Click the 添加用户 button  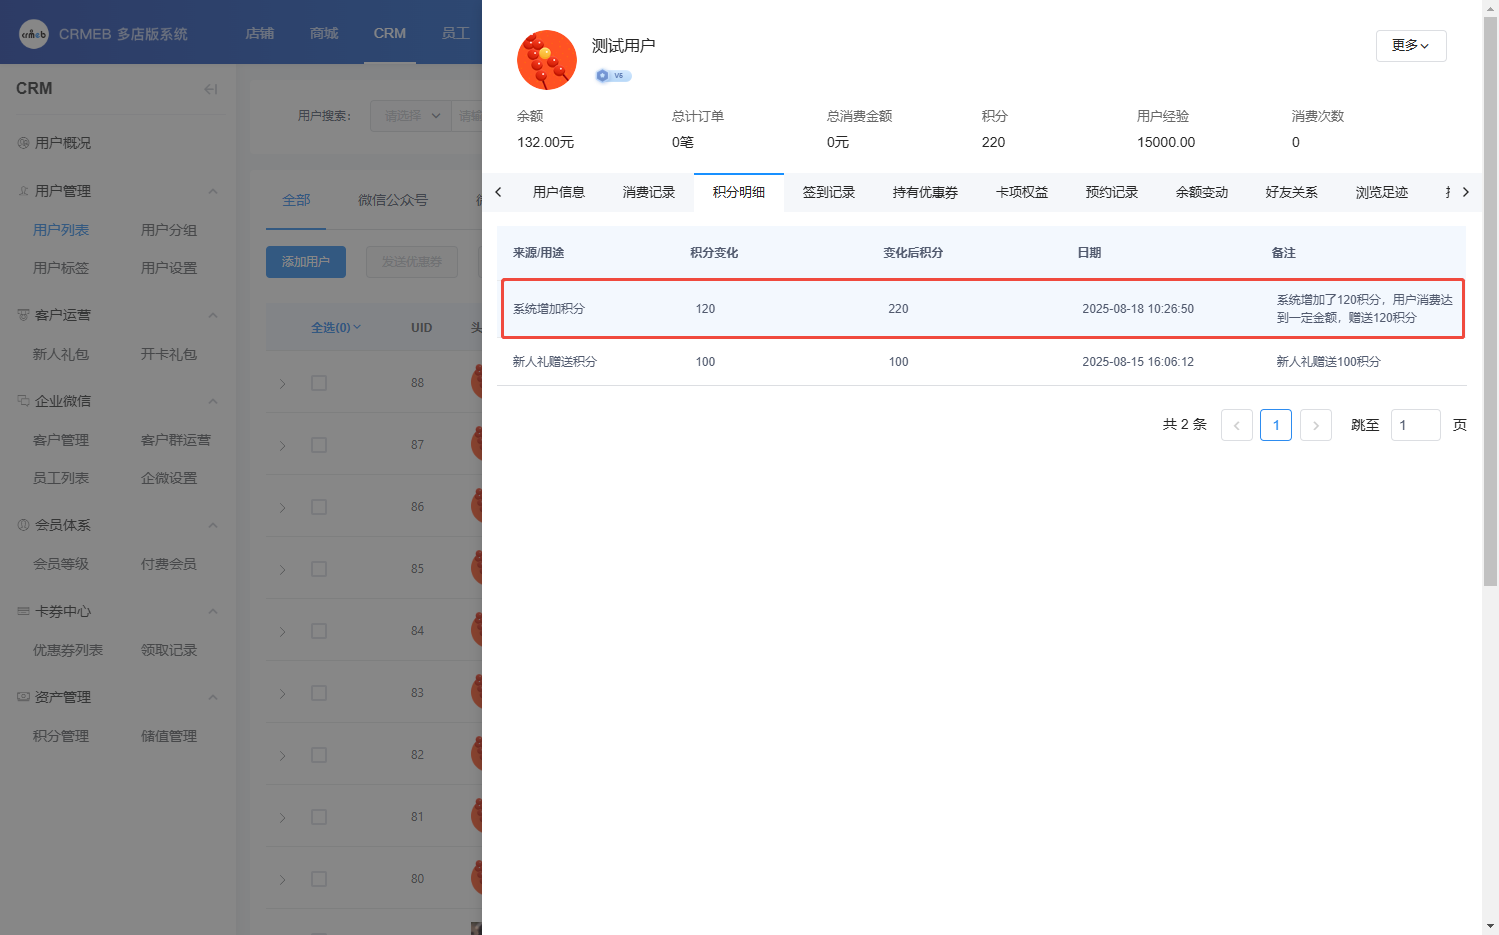[x=305, y=262]
